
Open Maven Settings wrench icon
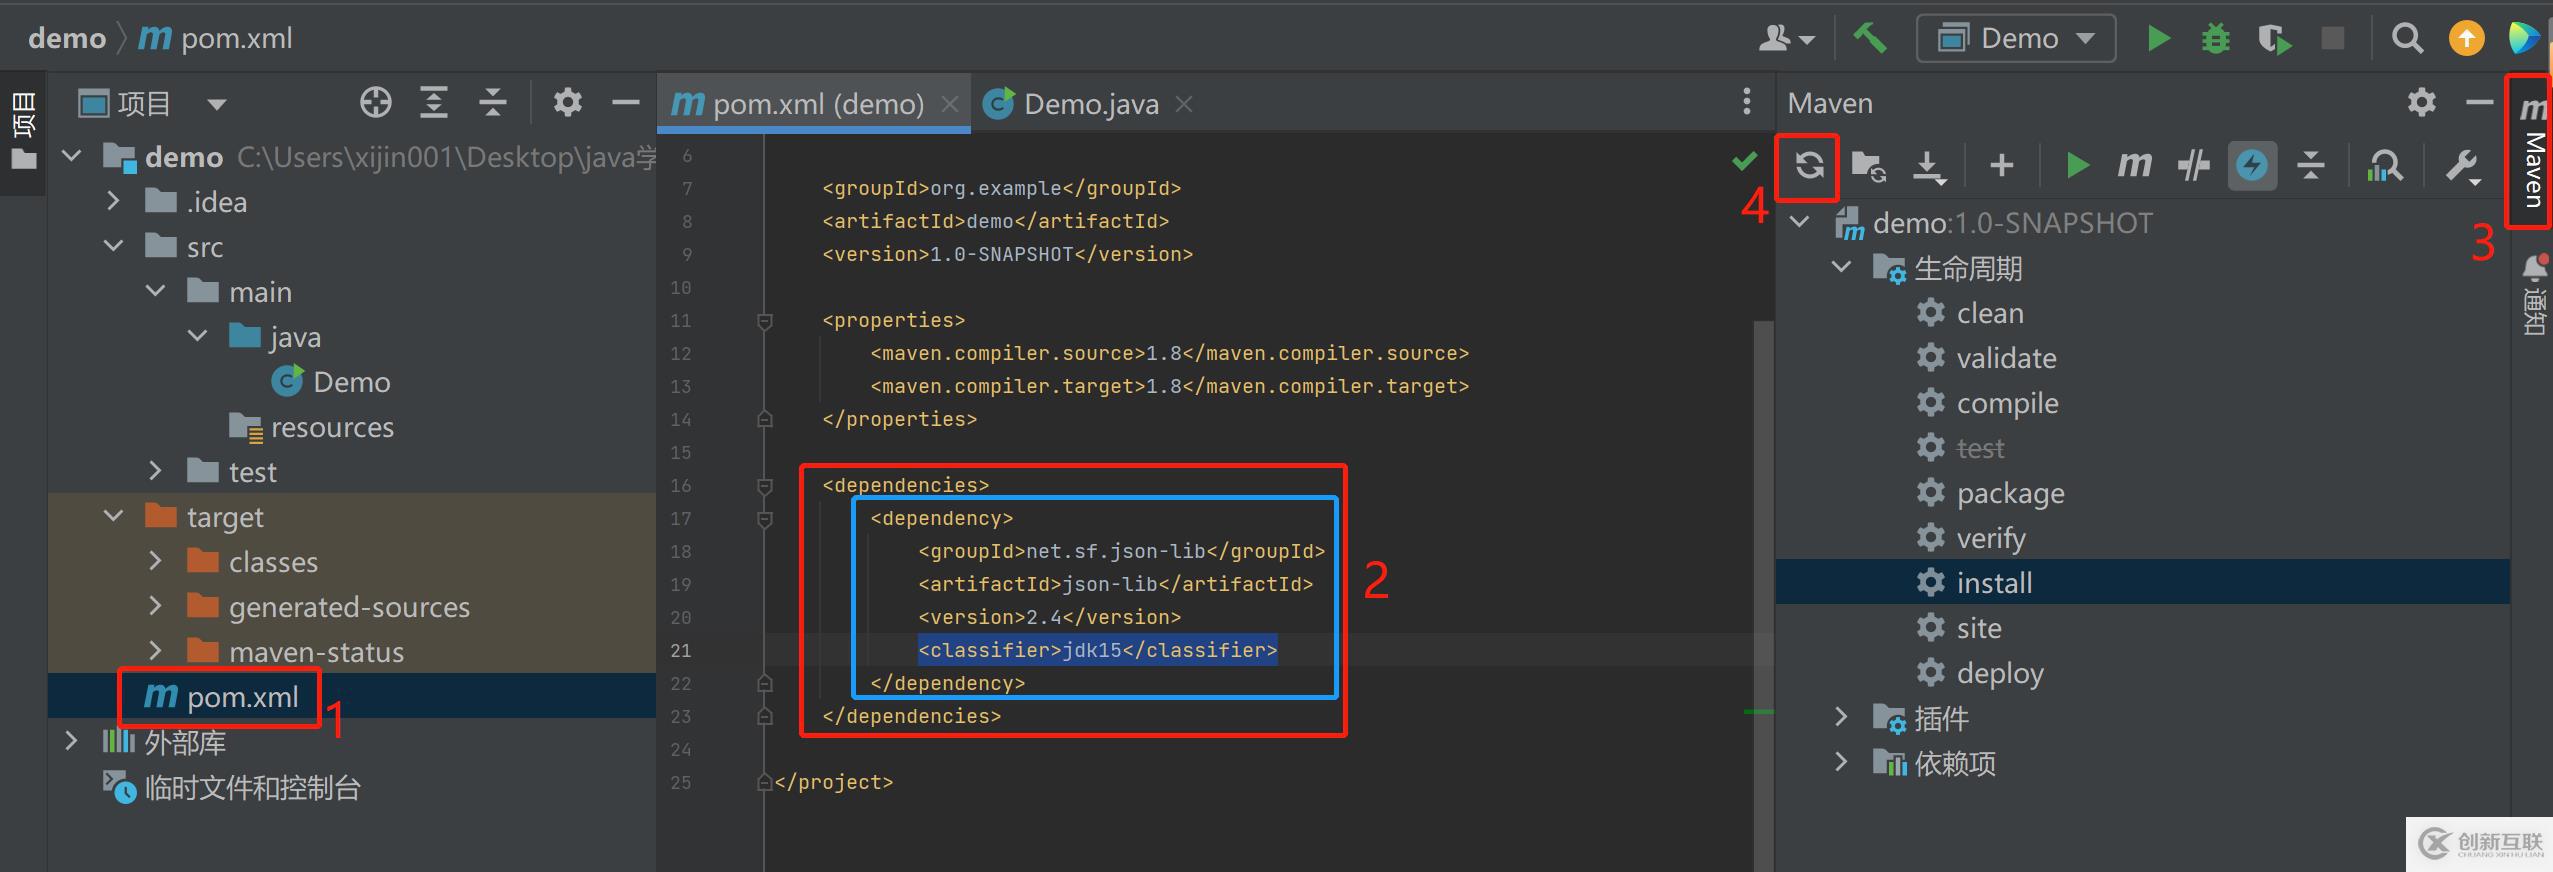tap(2462, 166)
